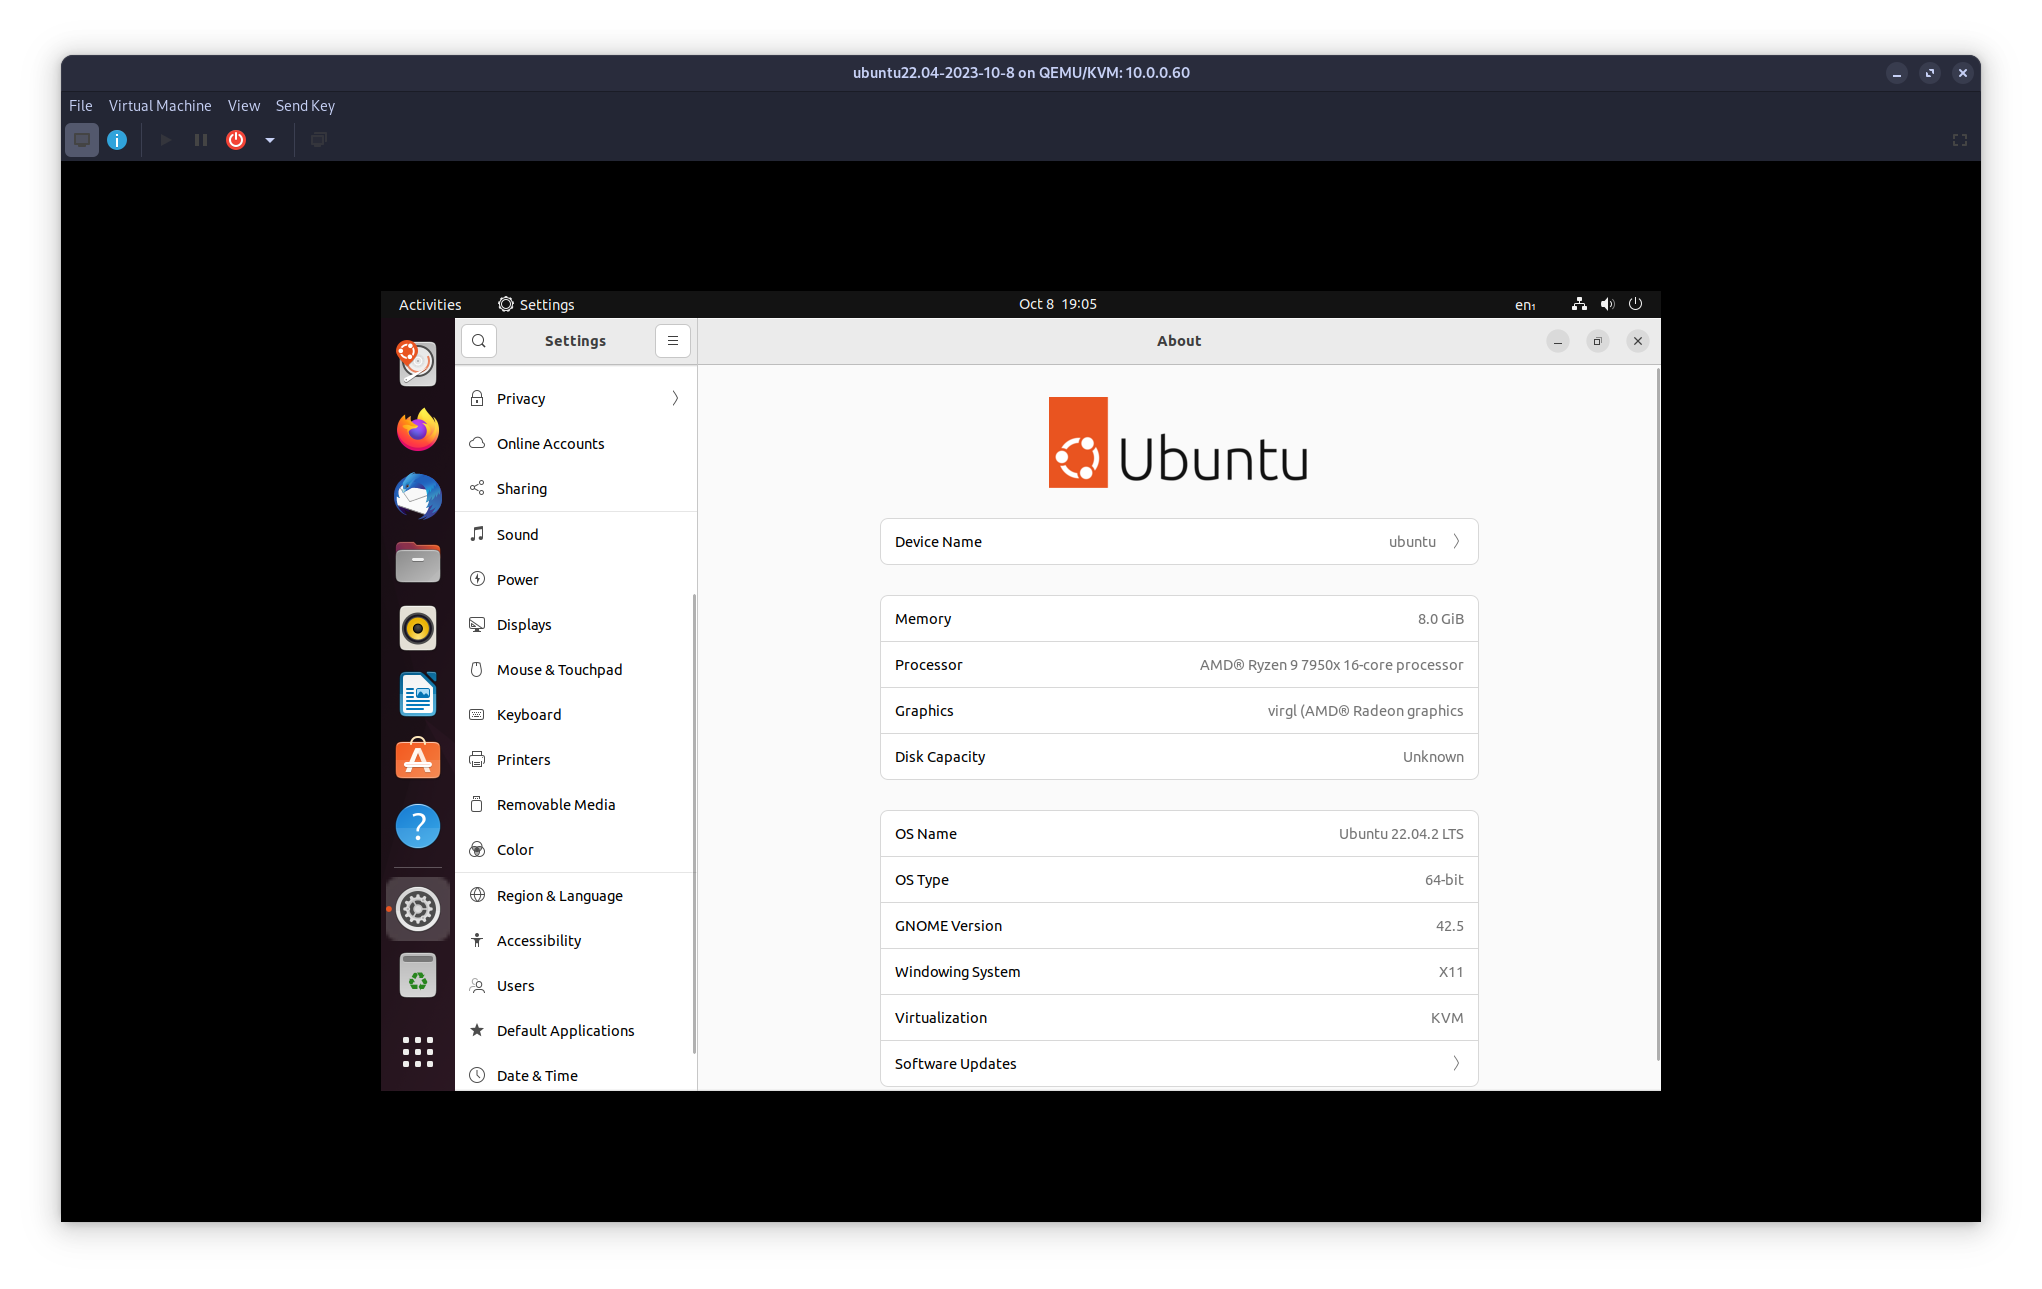Click the virt-manager power-off icon

[236, 140]
